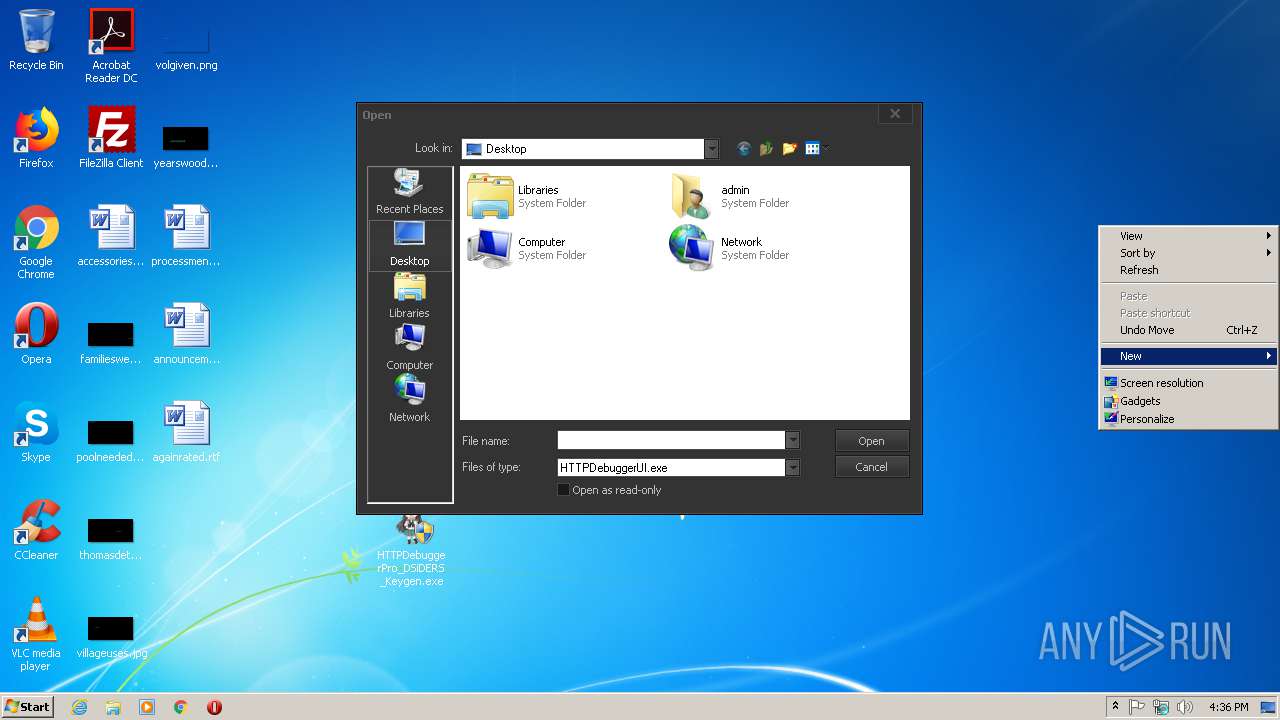Select the Opera desktop shortcut
1280x720 pixels.
36,334
